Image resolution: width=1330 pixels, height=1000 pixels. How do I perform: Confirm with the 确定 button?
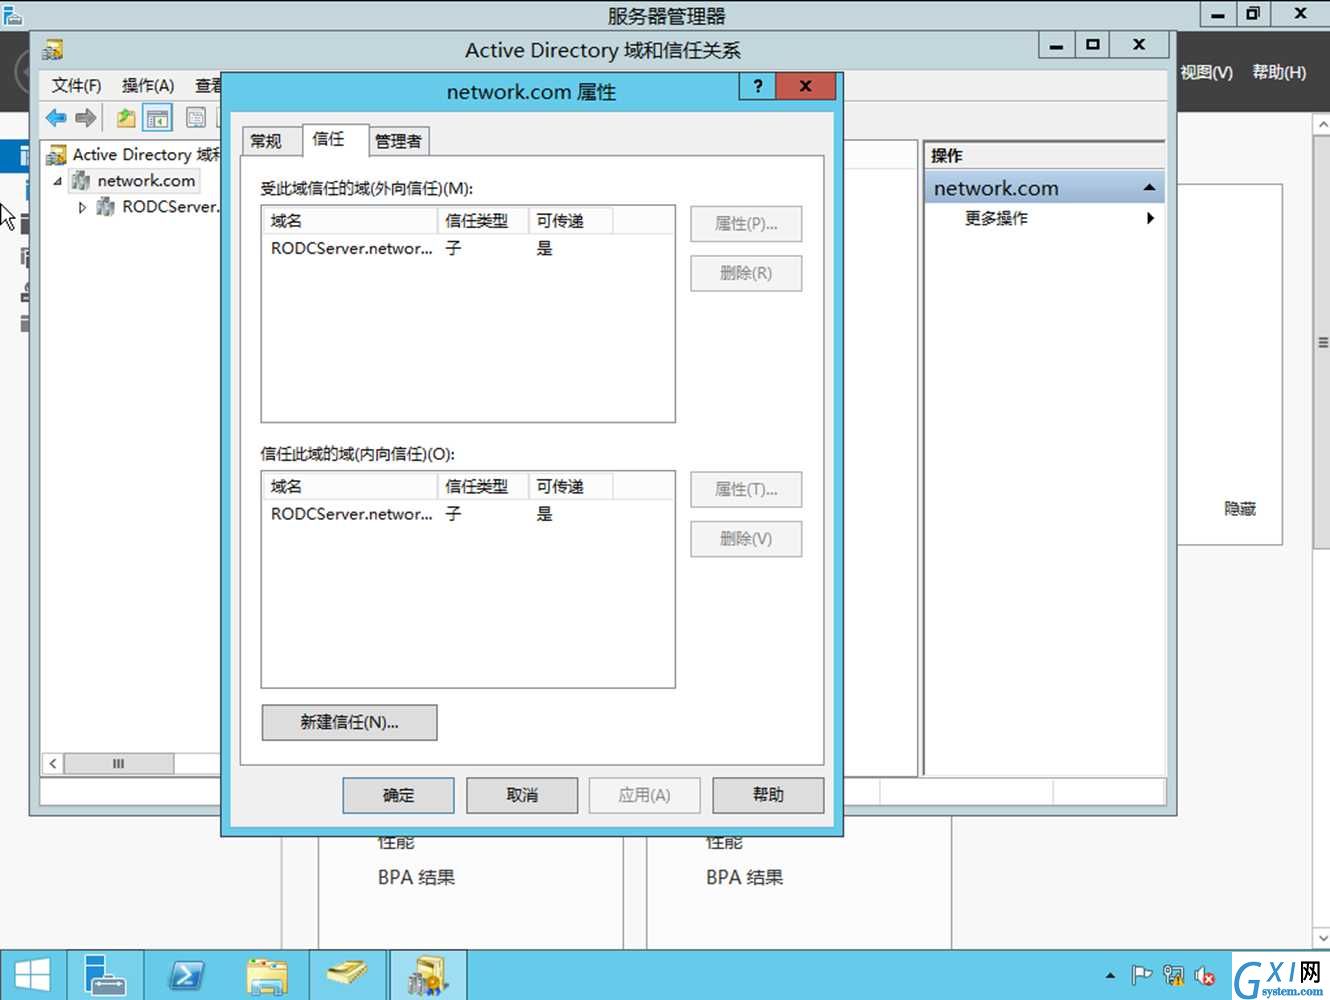coord(398,795)
